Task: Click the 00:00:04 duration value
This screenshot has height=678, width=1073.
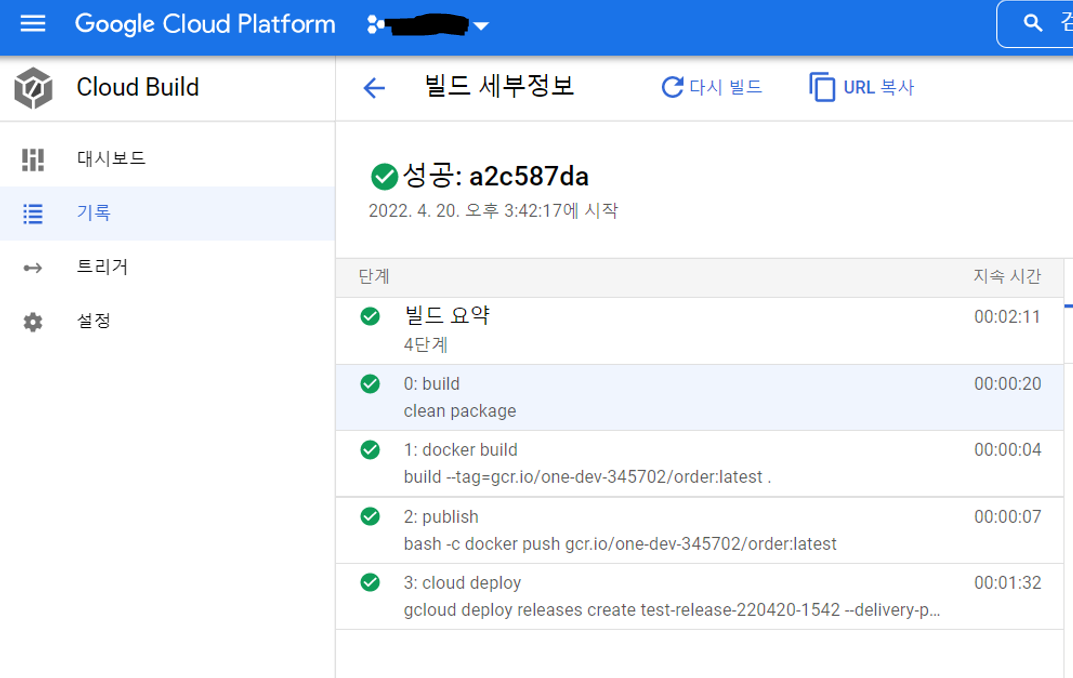Action: [x=1007, y=449]
